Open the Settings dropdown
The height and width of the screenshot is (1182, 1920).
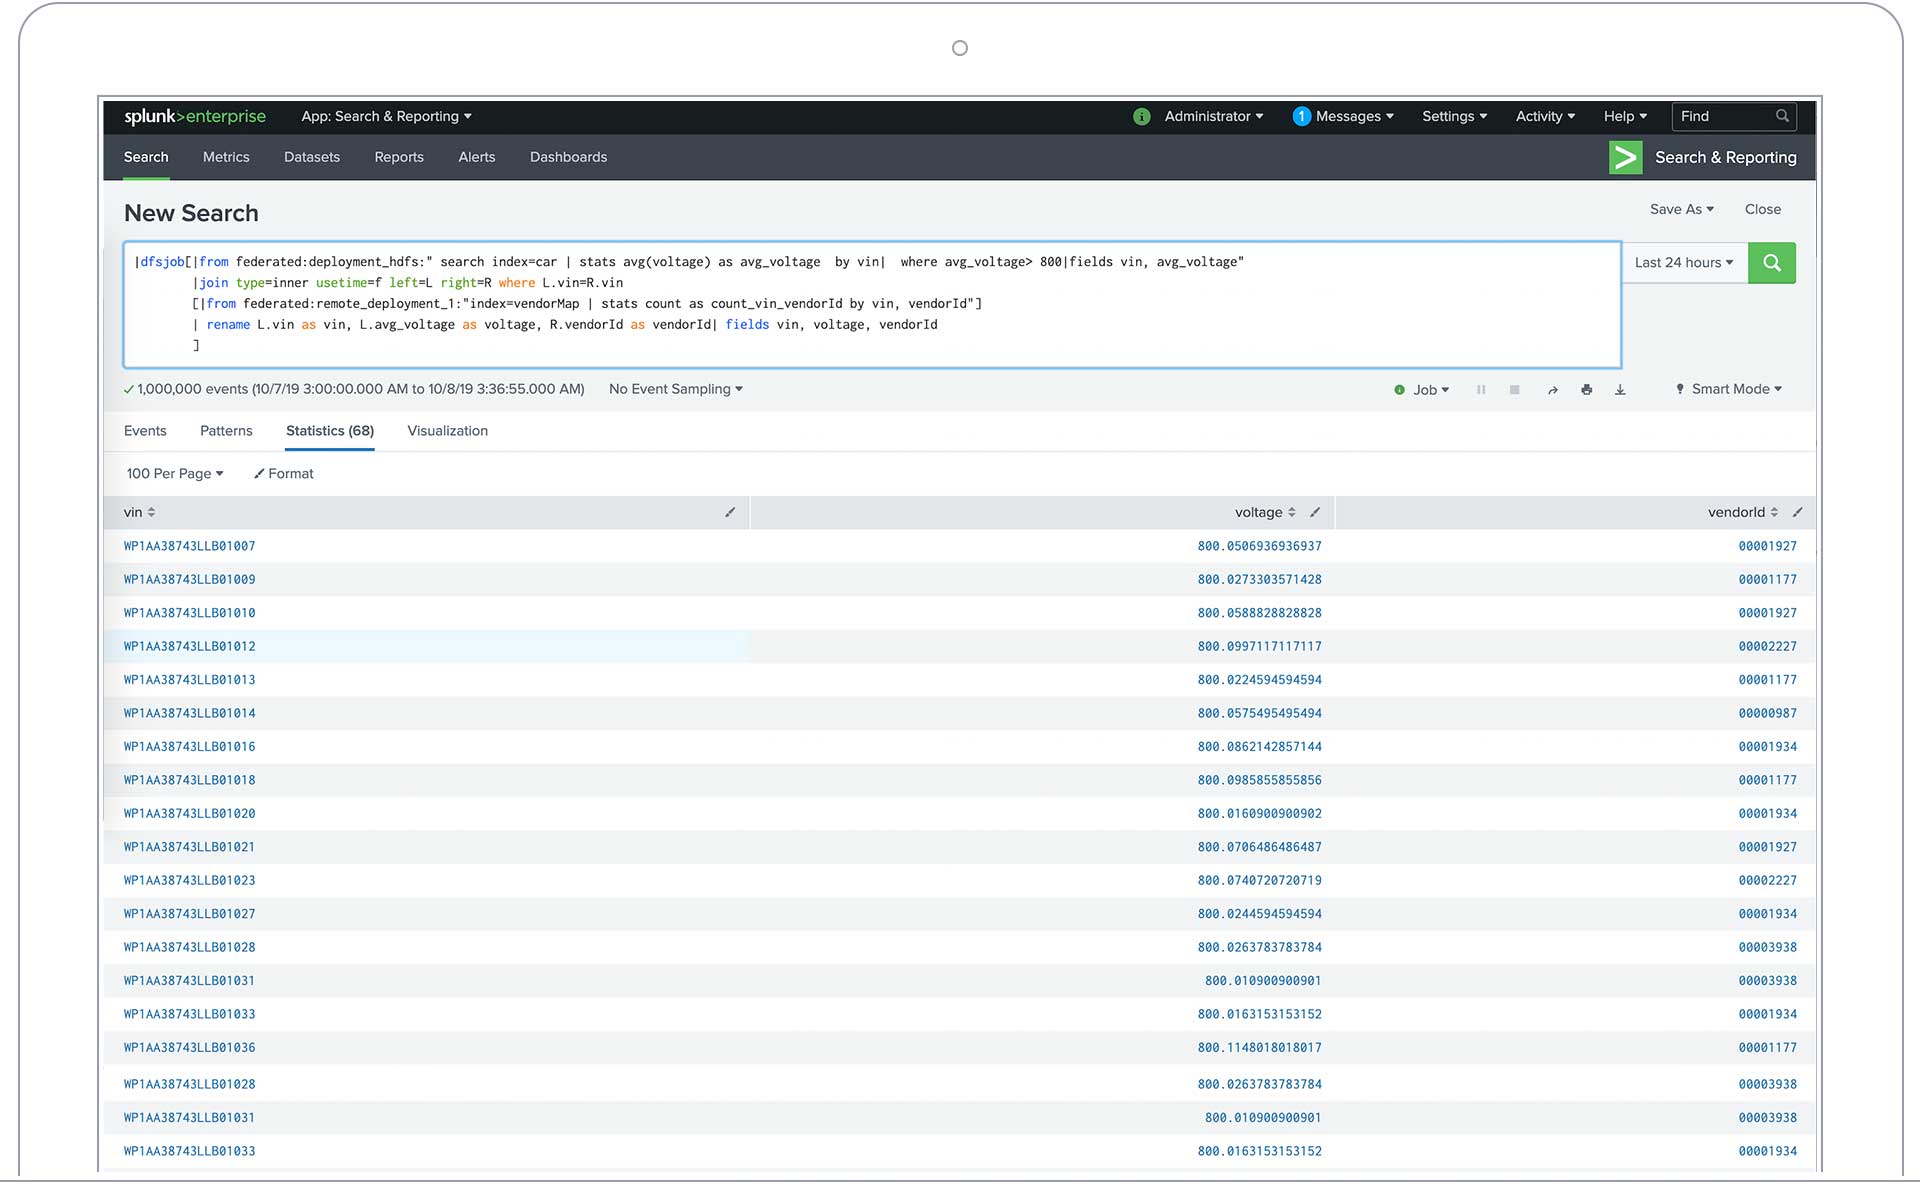point(1454,117)
